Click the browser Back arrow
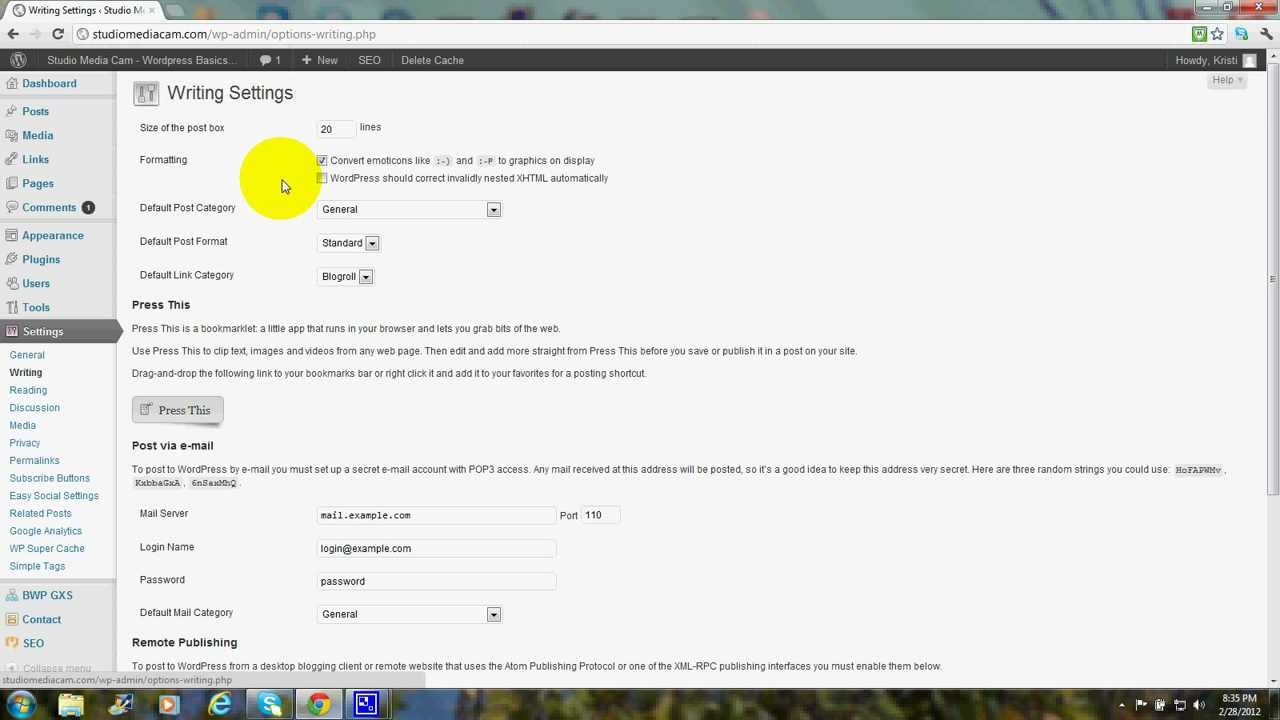This screenshot has width=1280, height=720. point(13,34)
